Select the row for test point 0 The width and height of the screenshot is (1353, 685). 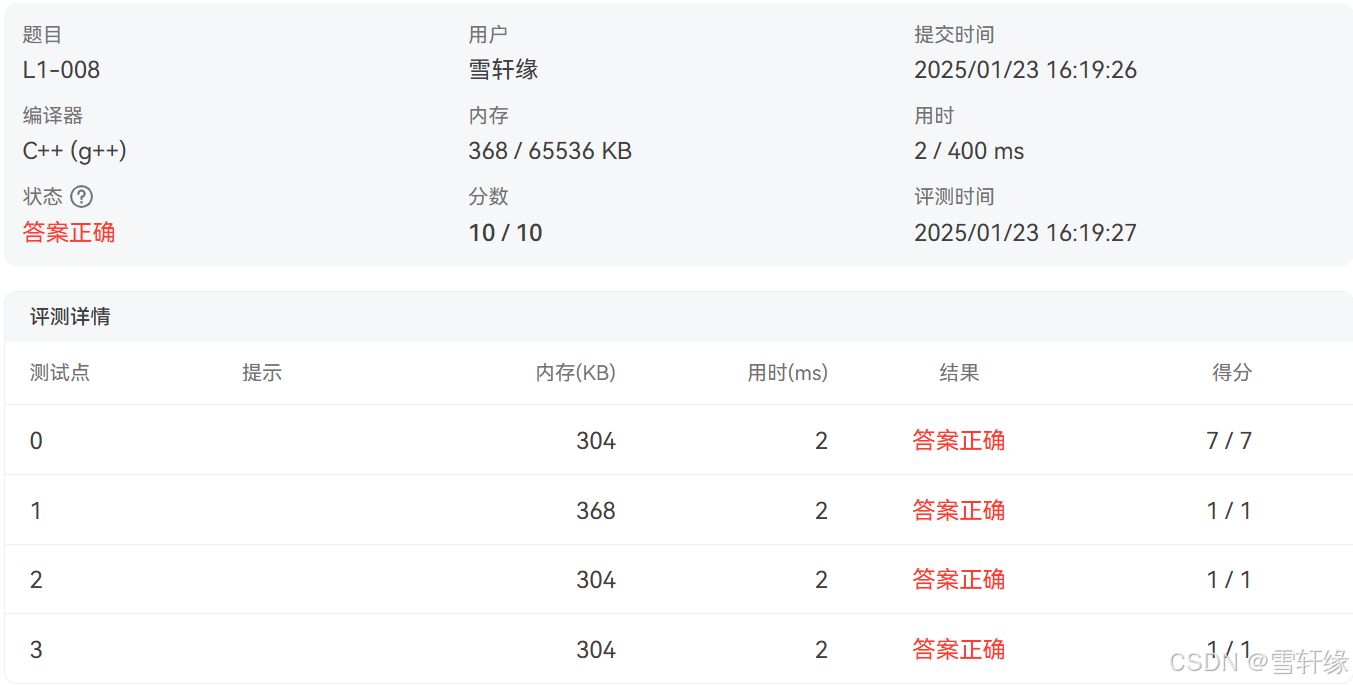point(400,440)
